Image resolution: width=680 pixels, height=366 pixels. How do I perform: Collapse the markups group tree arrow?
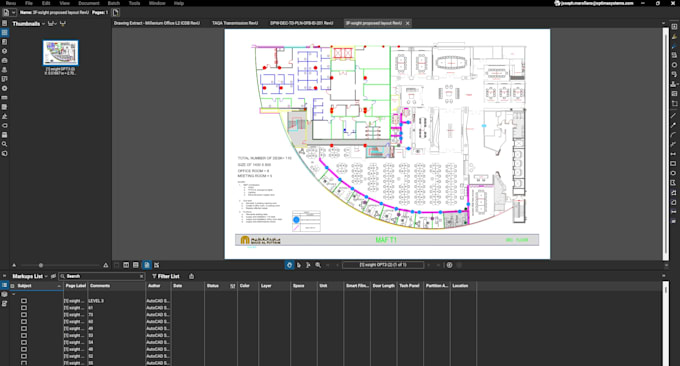(x=13, y=294)
